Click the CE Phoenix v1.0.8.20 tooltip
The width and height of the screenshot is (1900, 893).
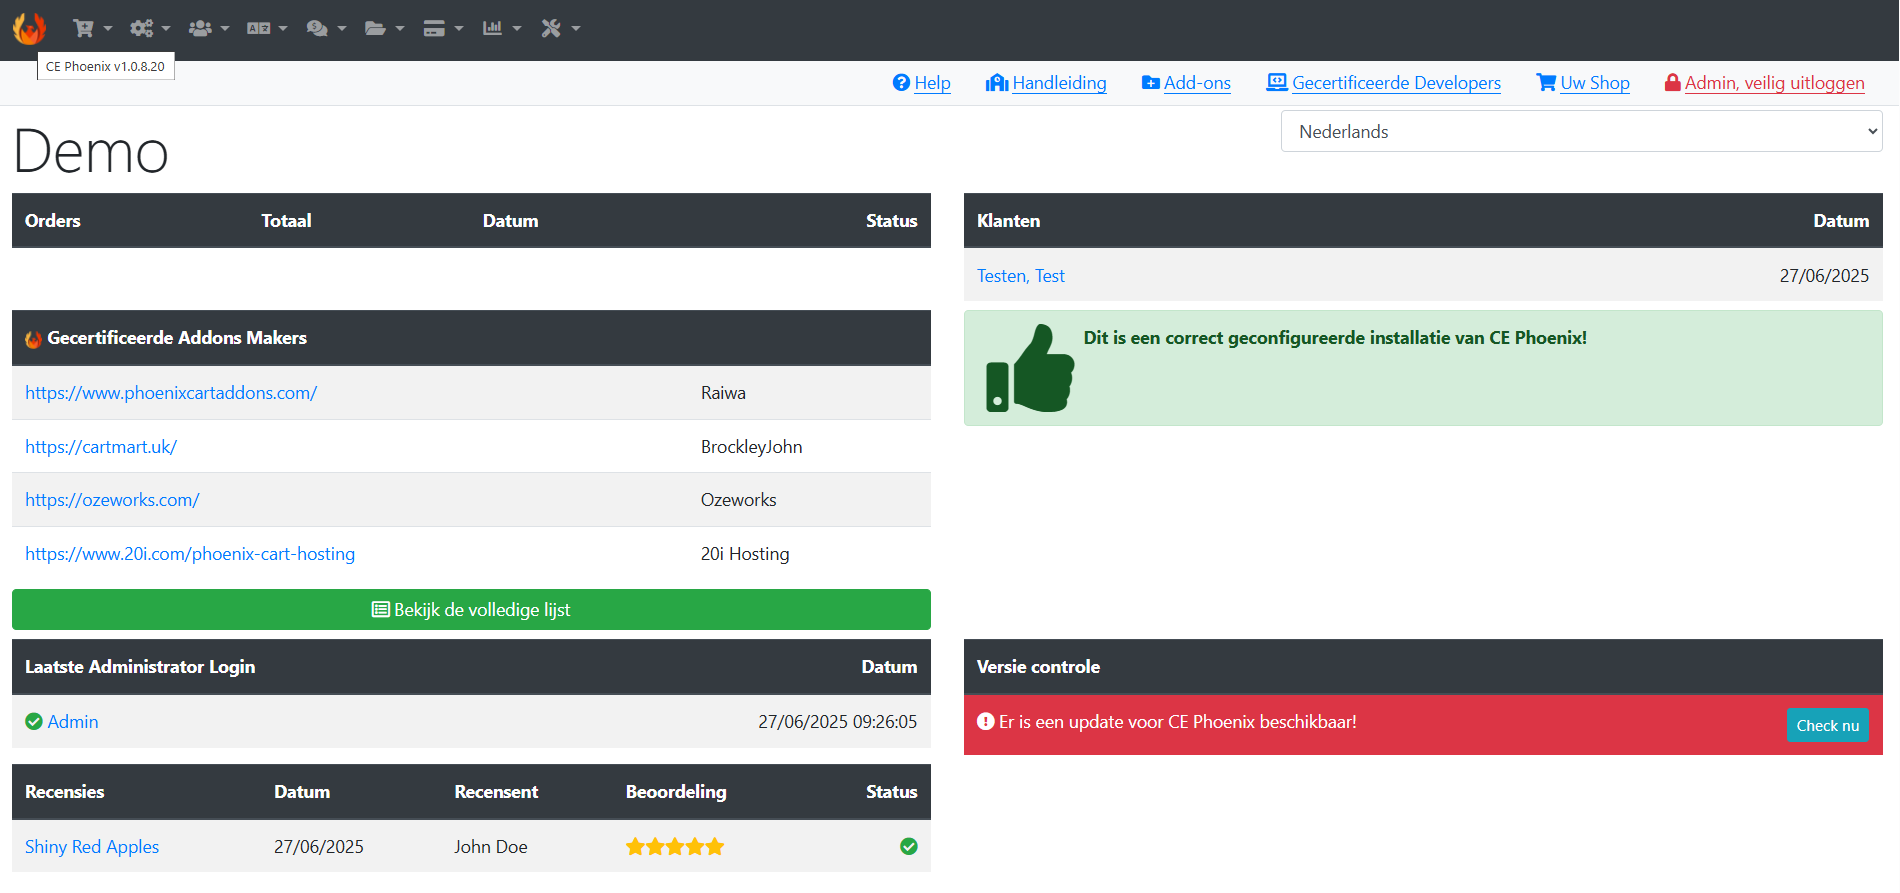click(x=105, y=66)
